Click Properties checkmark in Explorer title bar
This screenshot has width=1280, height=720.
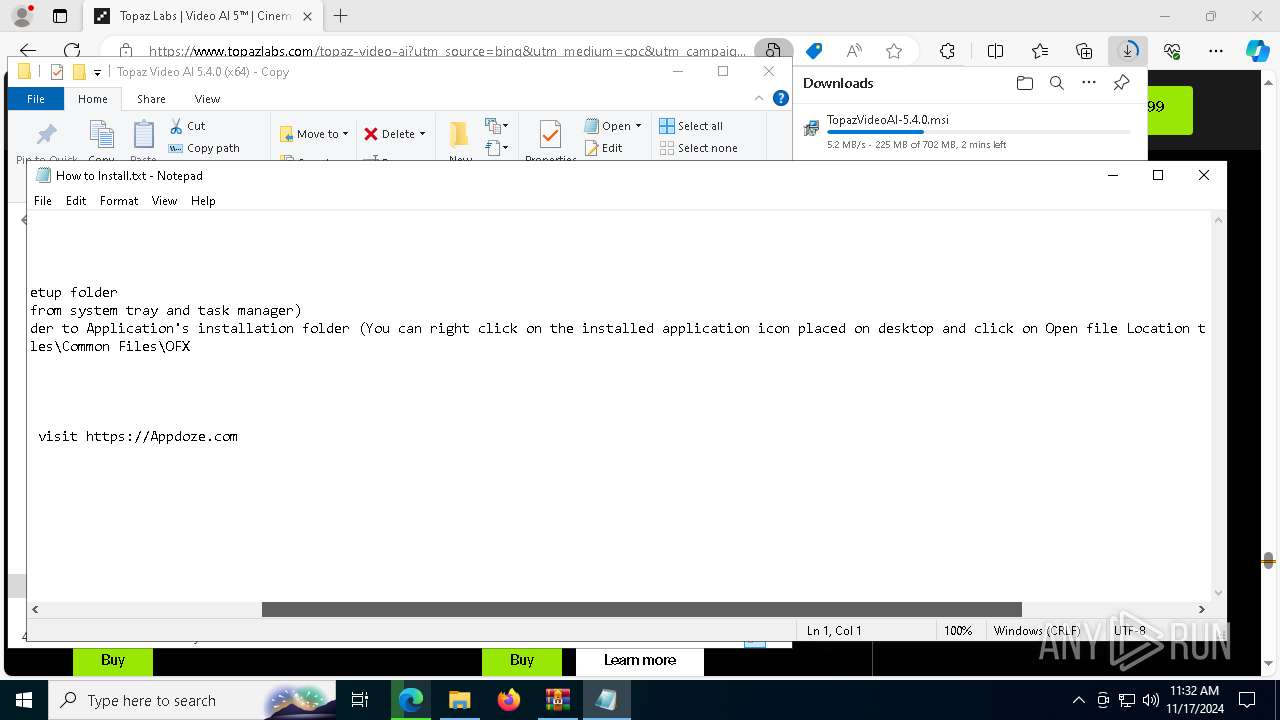tap(56, 72)
